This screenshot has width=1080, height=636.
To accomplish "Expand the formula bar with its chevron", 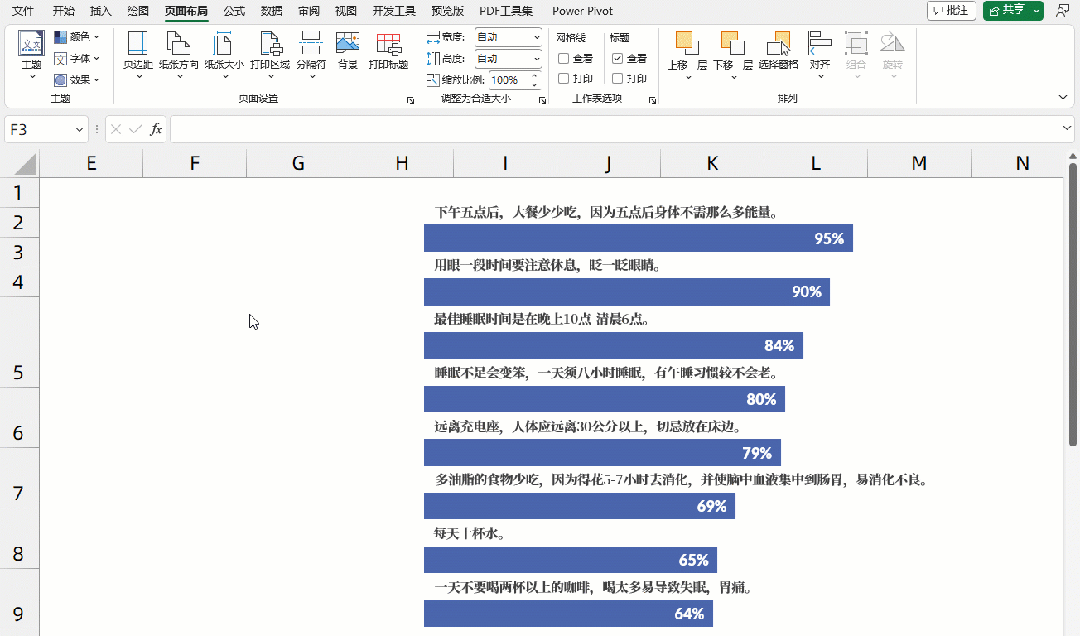I will 1067,128.
